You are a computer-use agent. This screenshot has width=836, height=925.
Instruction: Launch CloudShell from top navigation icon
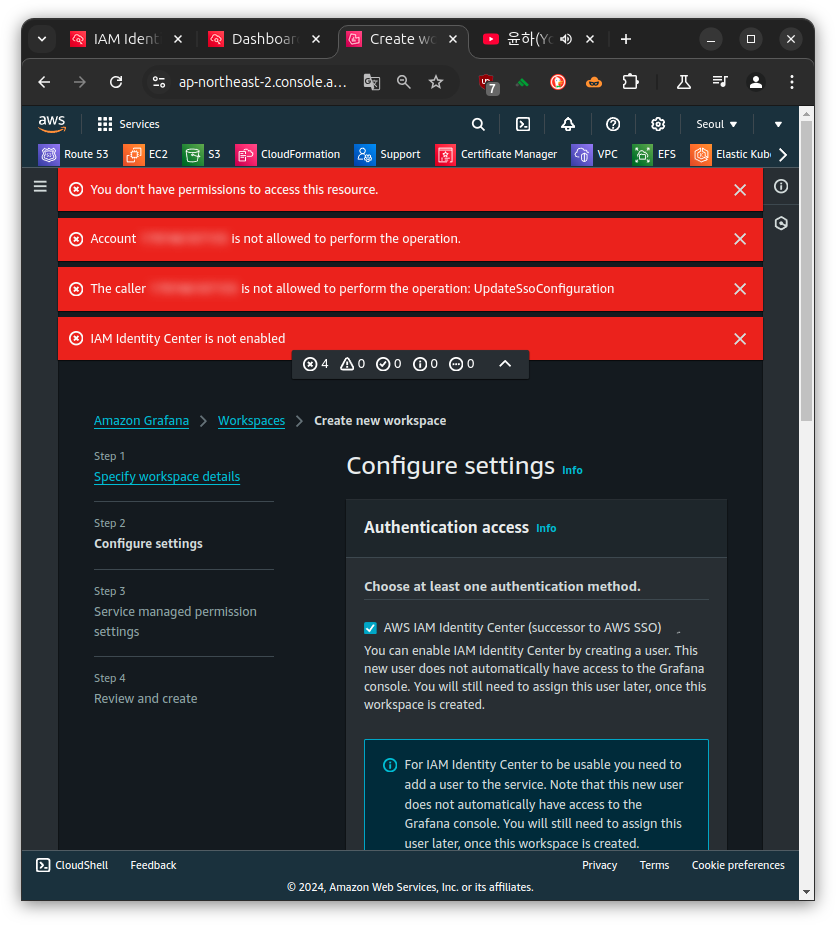523,124
